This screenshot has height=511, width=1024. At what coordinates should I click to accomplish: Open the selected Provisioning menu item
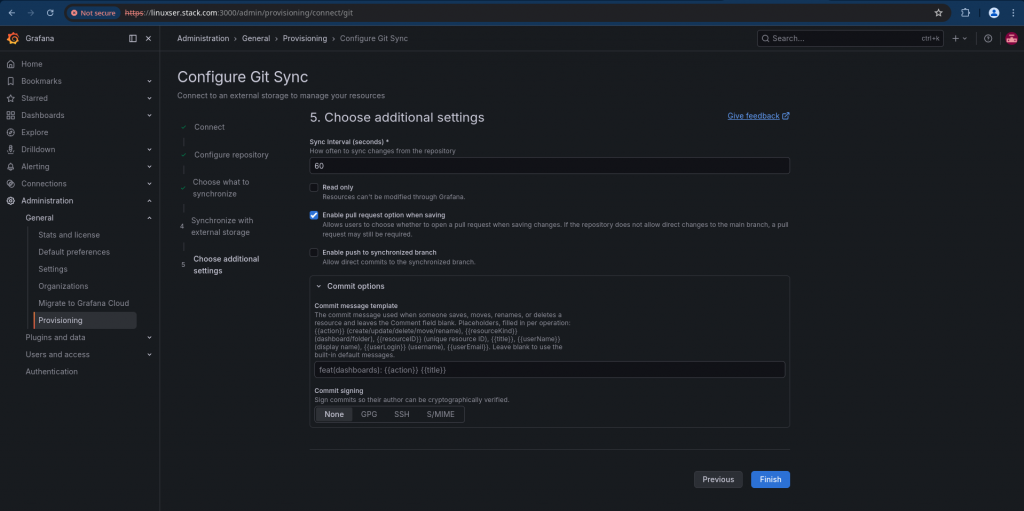(85, 320)
